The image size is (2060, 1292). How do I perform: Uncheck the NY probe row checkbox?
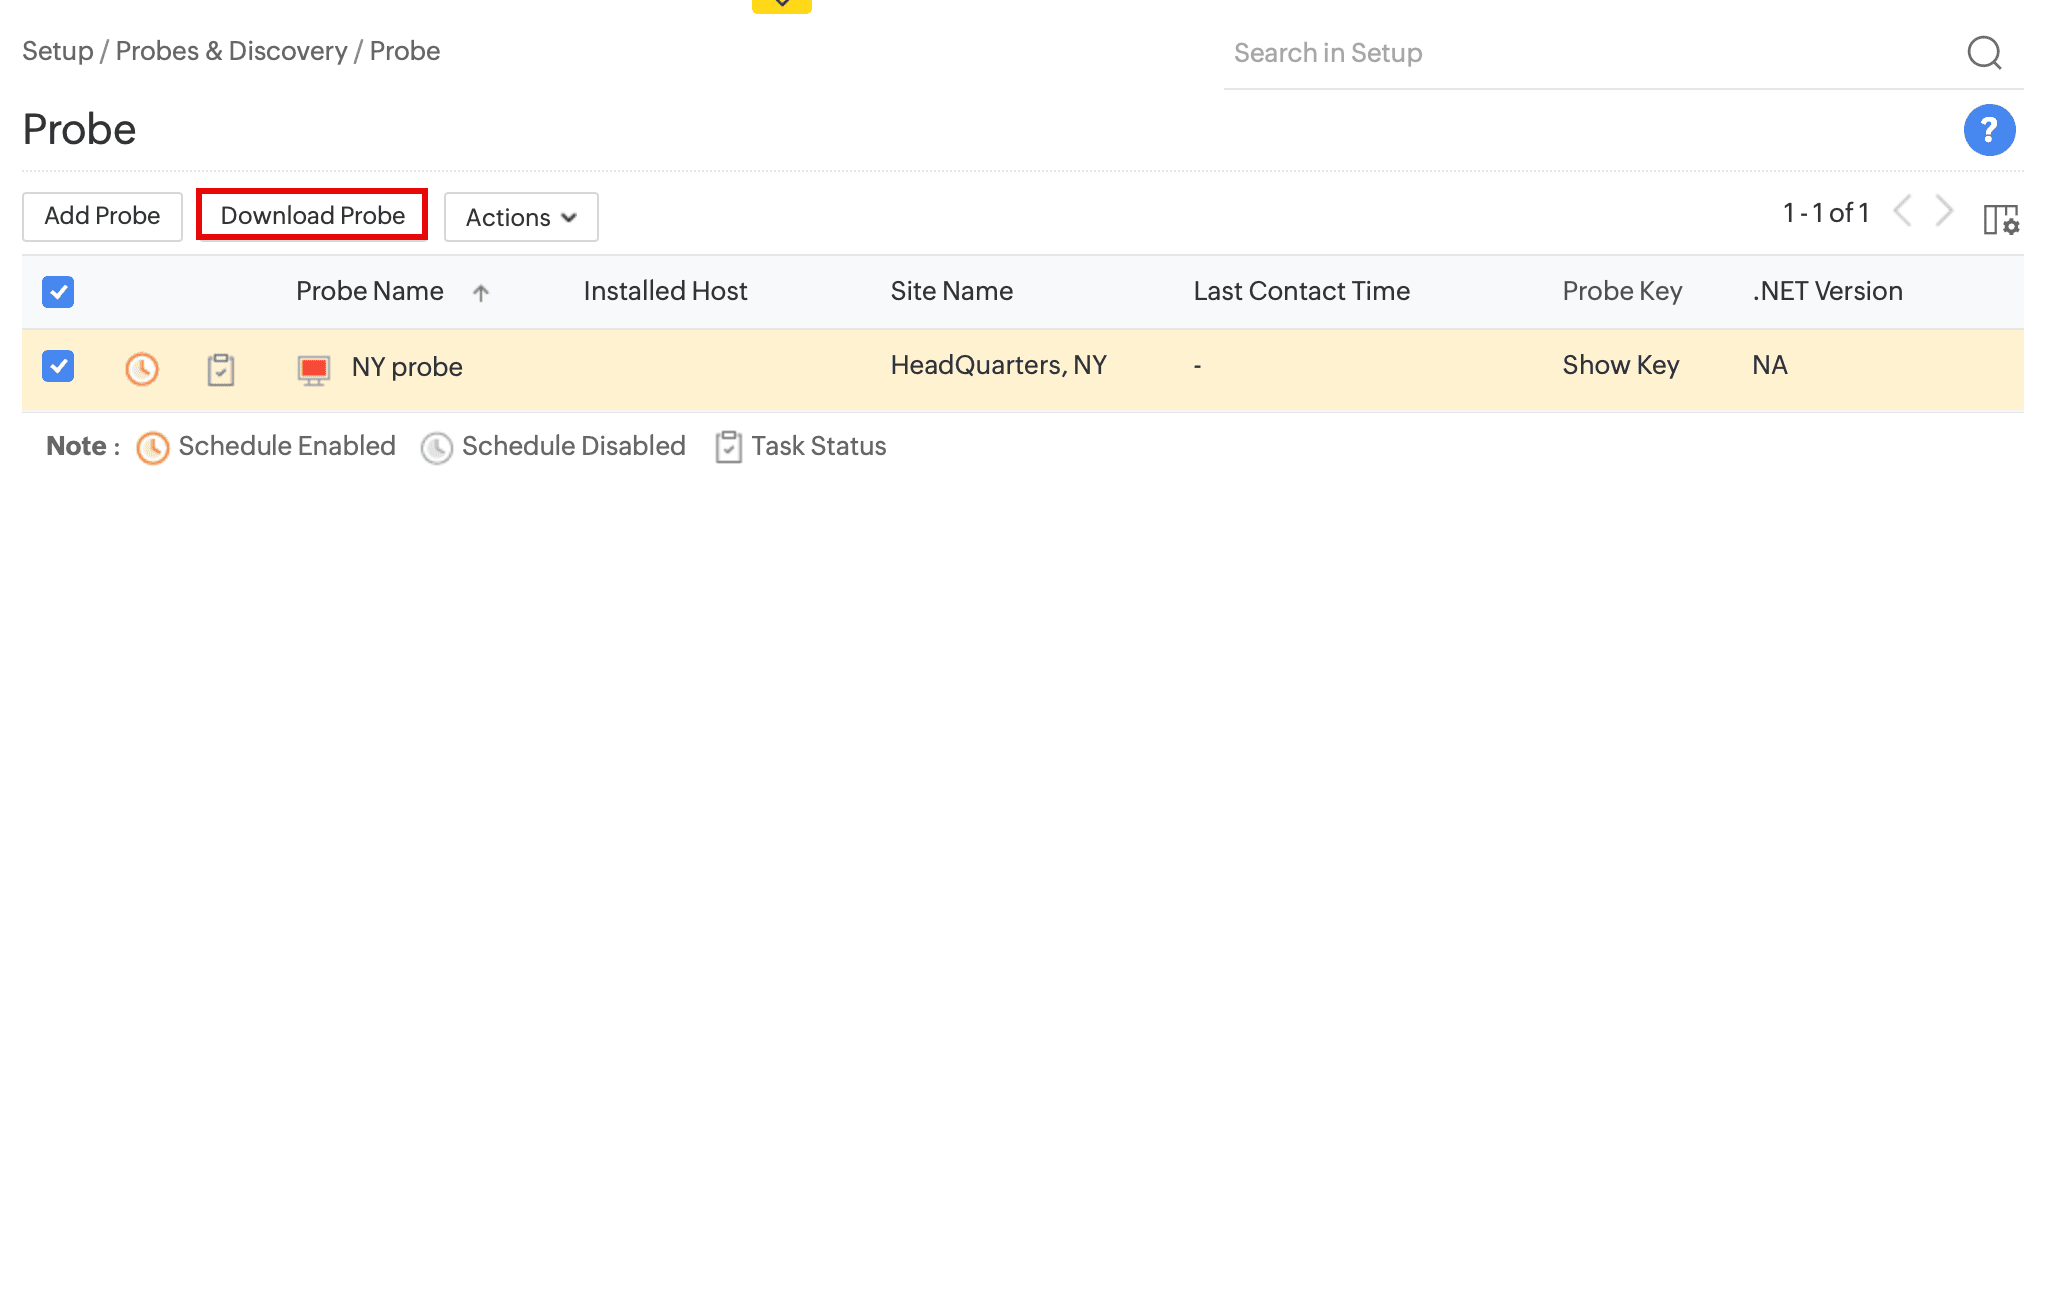pos(58,366)
